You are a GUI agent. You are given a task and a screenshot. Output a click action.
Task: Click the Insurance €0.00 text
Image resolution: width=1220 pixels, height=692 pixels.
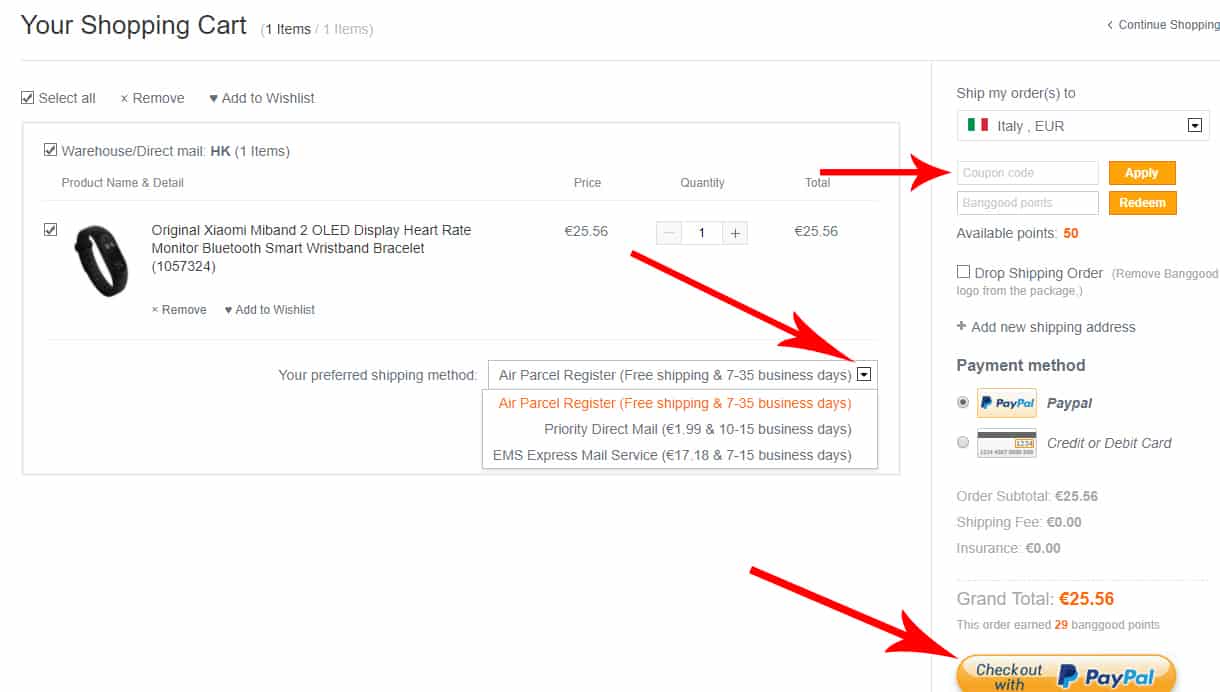pyautogui.click(x=1009, y=548)
